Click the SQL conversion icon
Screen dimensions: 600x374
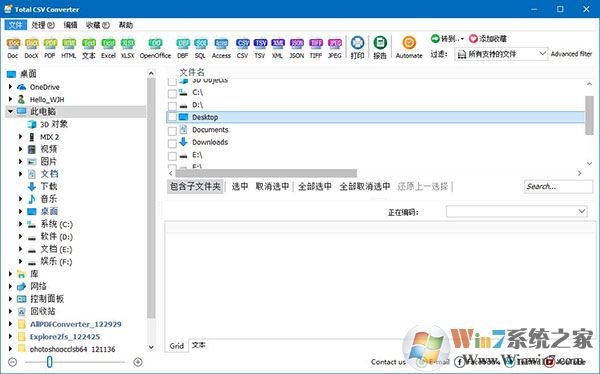(201, 48)
